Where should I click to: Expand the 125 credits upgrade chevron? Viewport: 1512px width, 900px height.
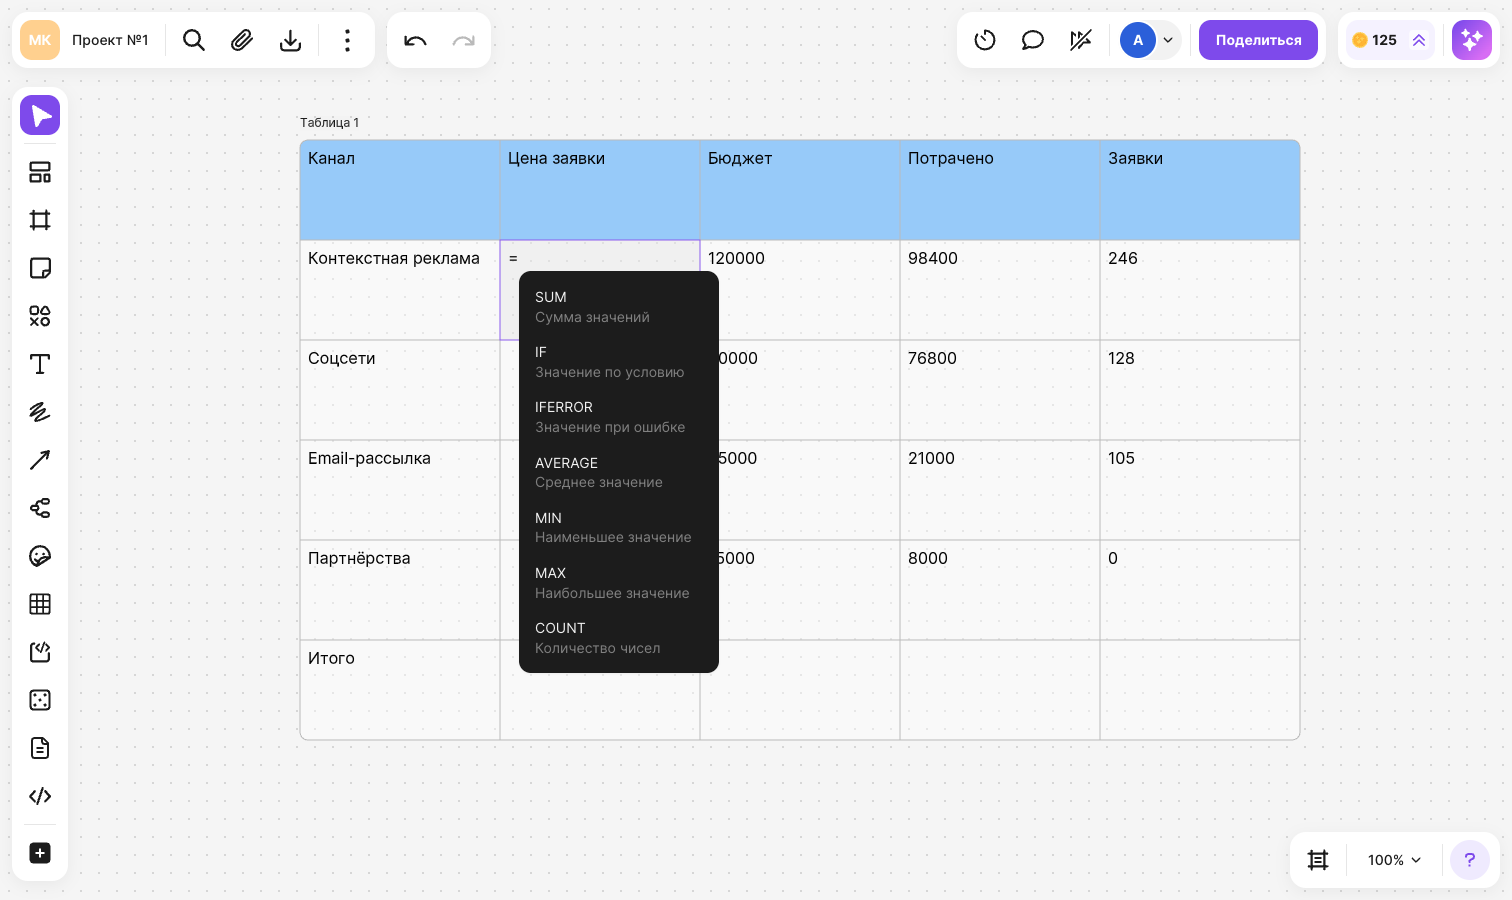tap(1418, 40)
